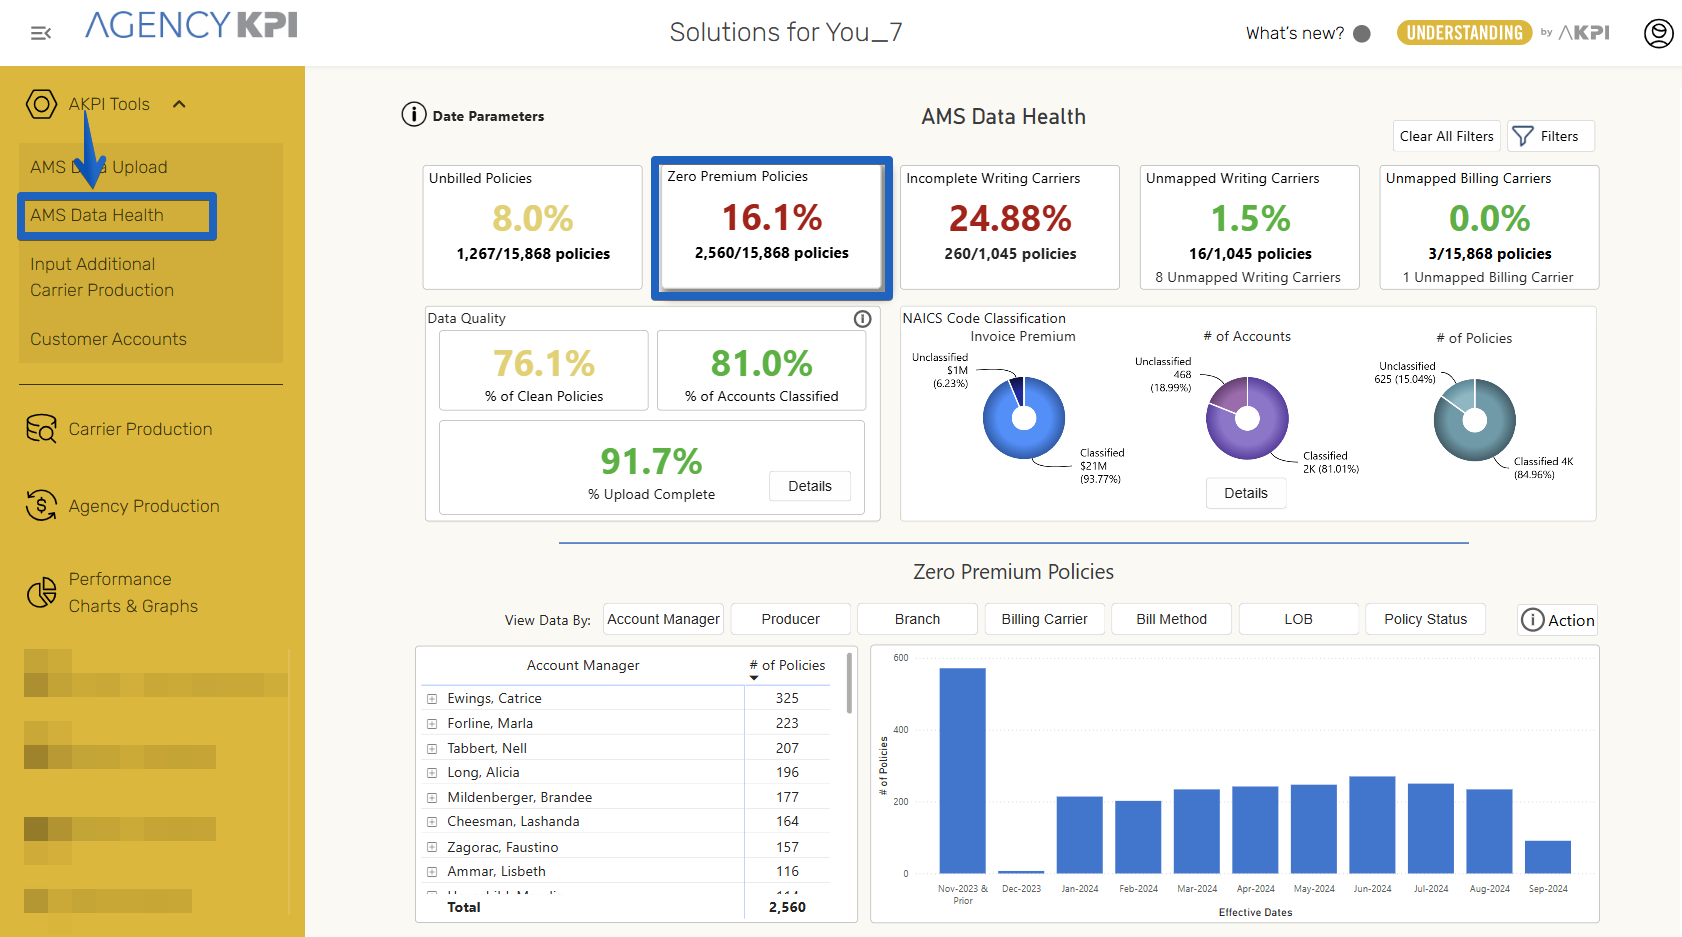Click the Total 2,560 value
1682x937 pixels.
[787, 907]
